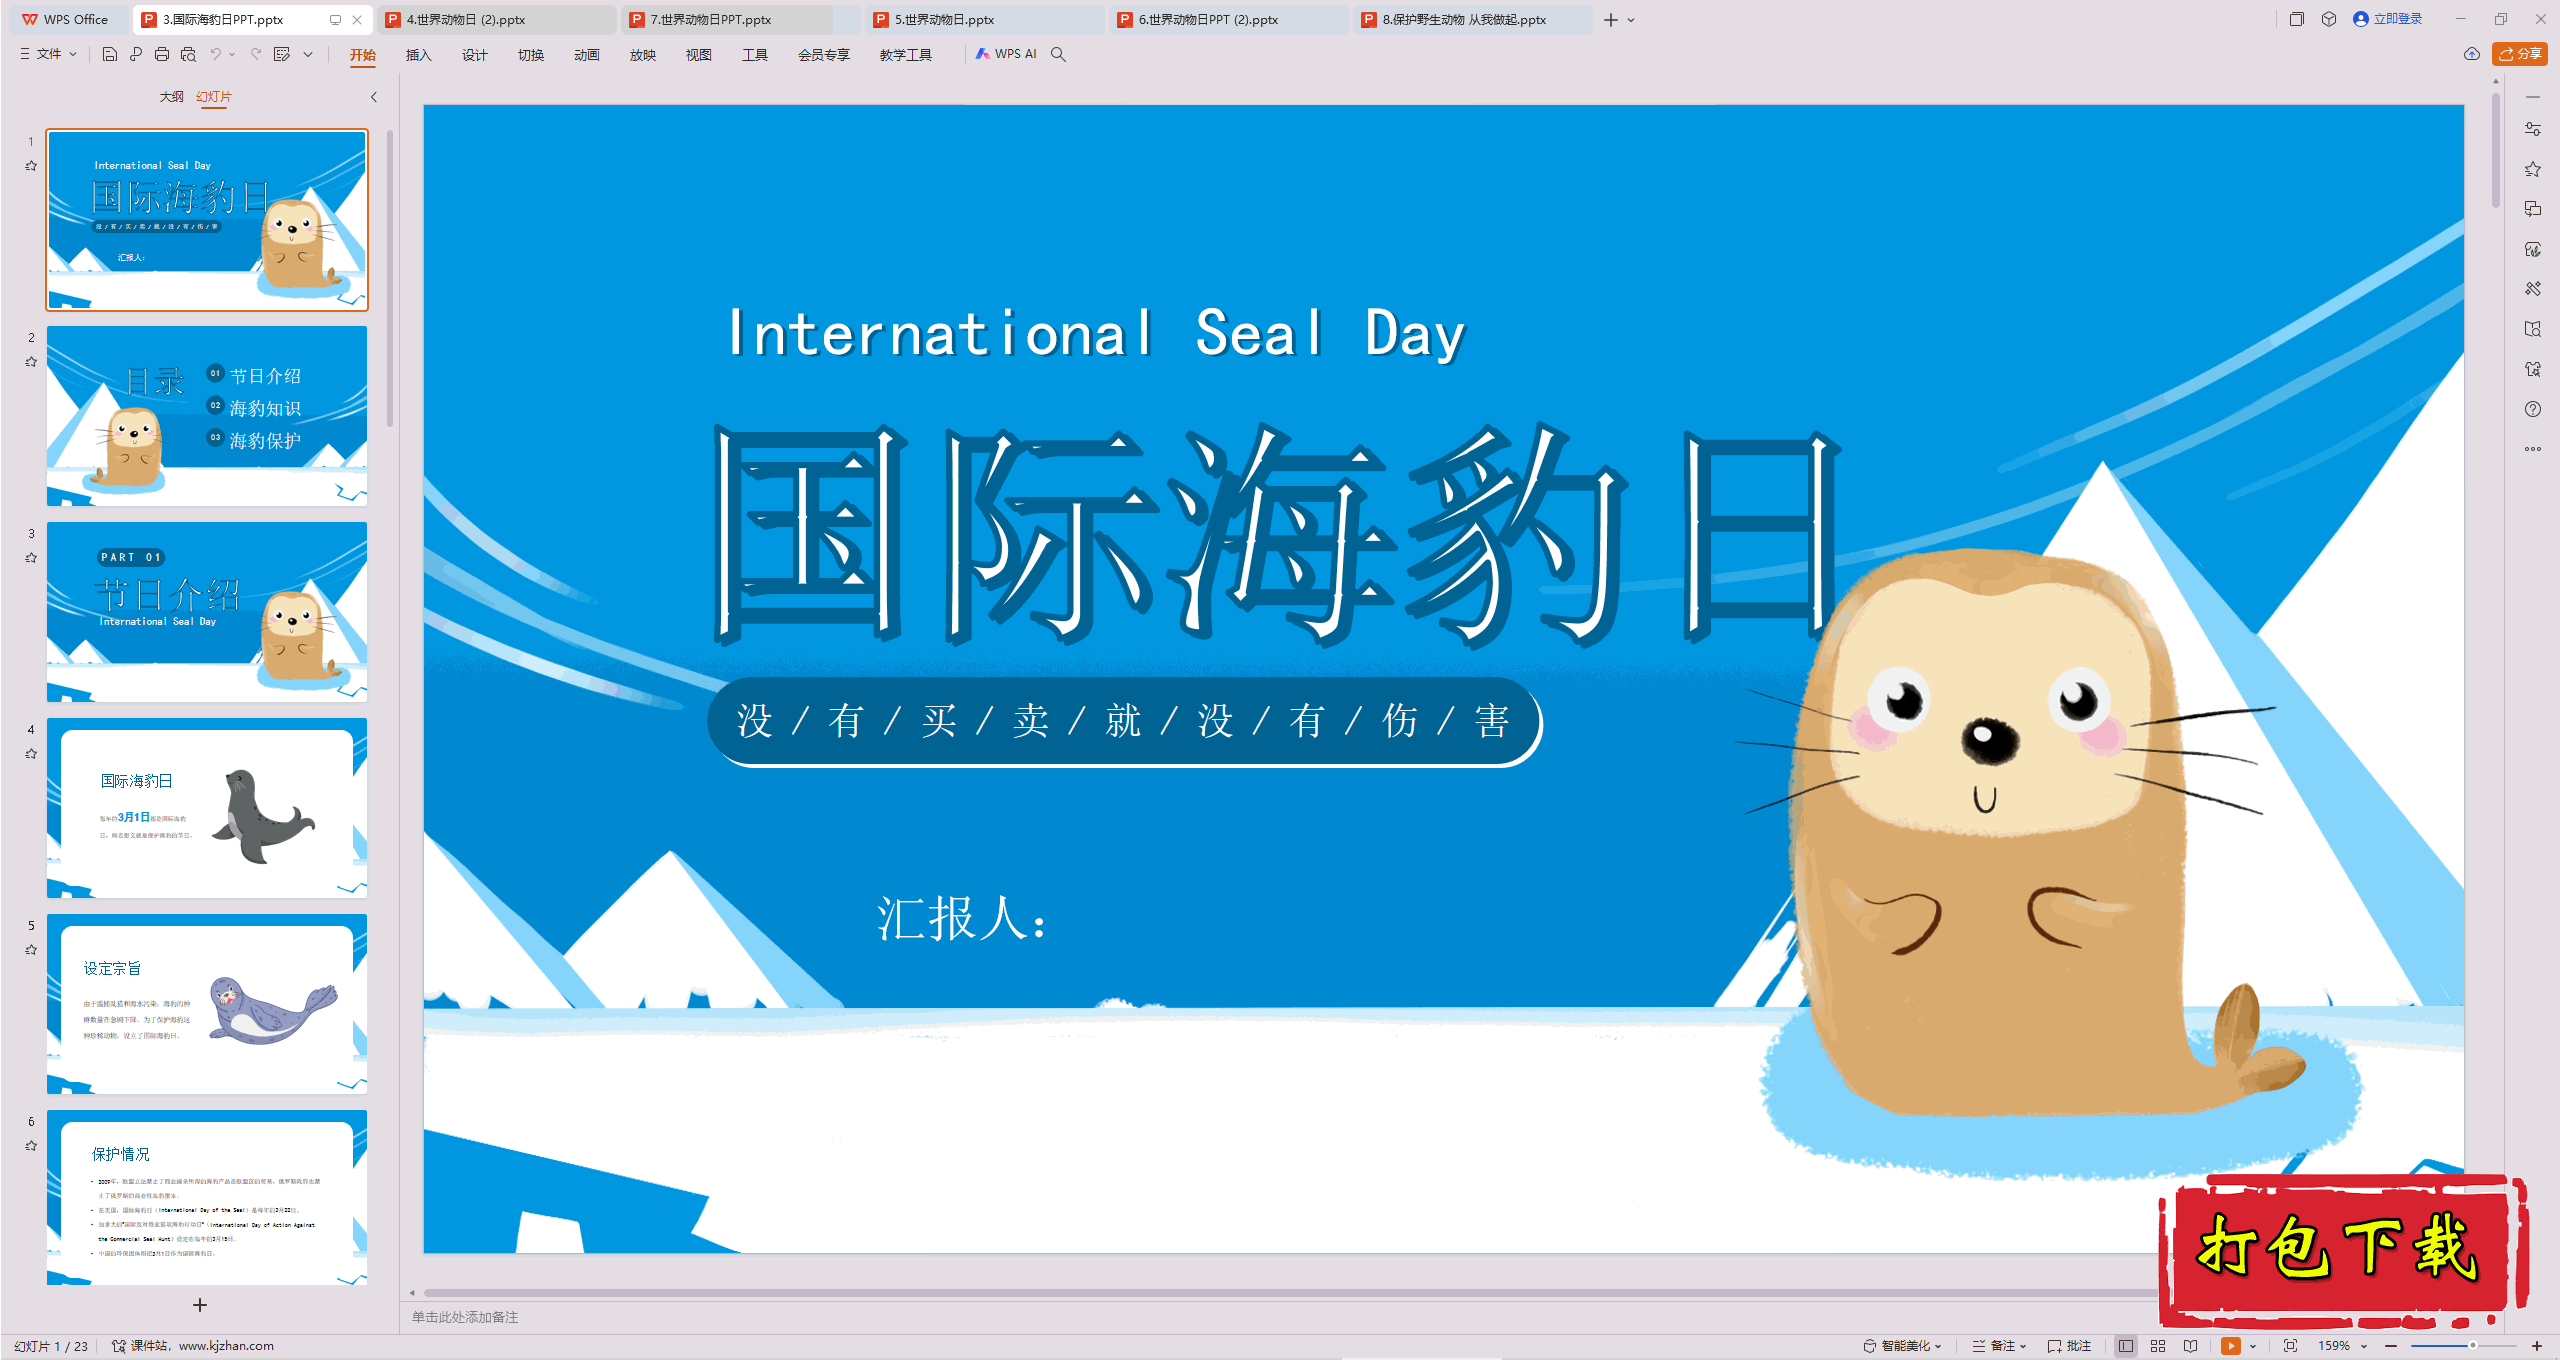This screenshot has height=1360, width=2560.
Task: Switch to reading view book icon
Action: [2191, 1346]
